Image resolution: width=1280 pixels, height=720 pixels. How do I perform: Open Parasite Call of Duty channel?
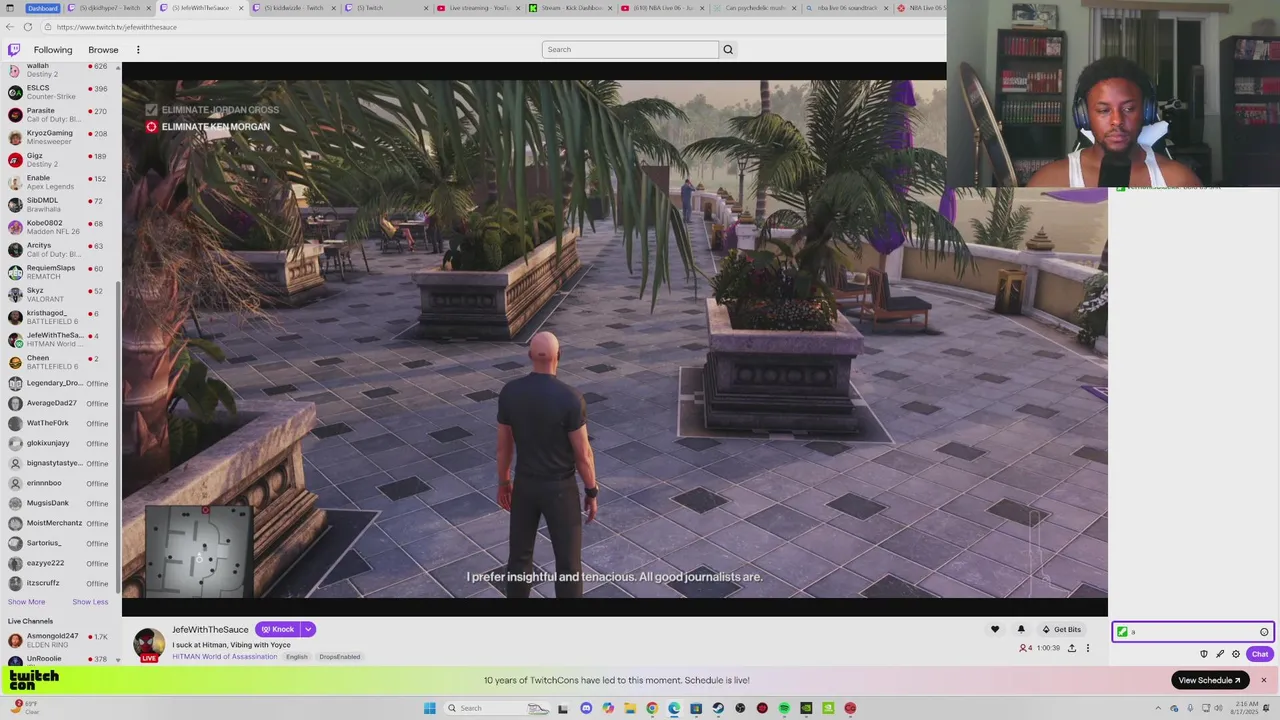tap(60, 115)
